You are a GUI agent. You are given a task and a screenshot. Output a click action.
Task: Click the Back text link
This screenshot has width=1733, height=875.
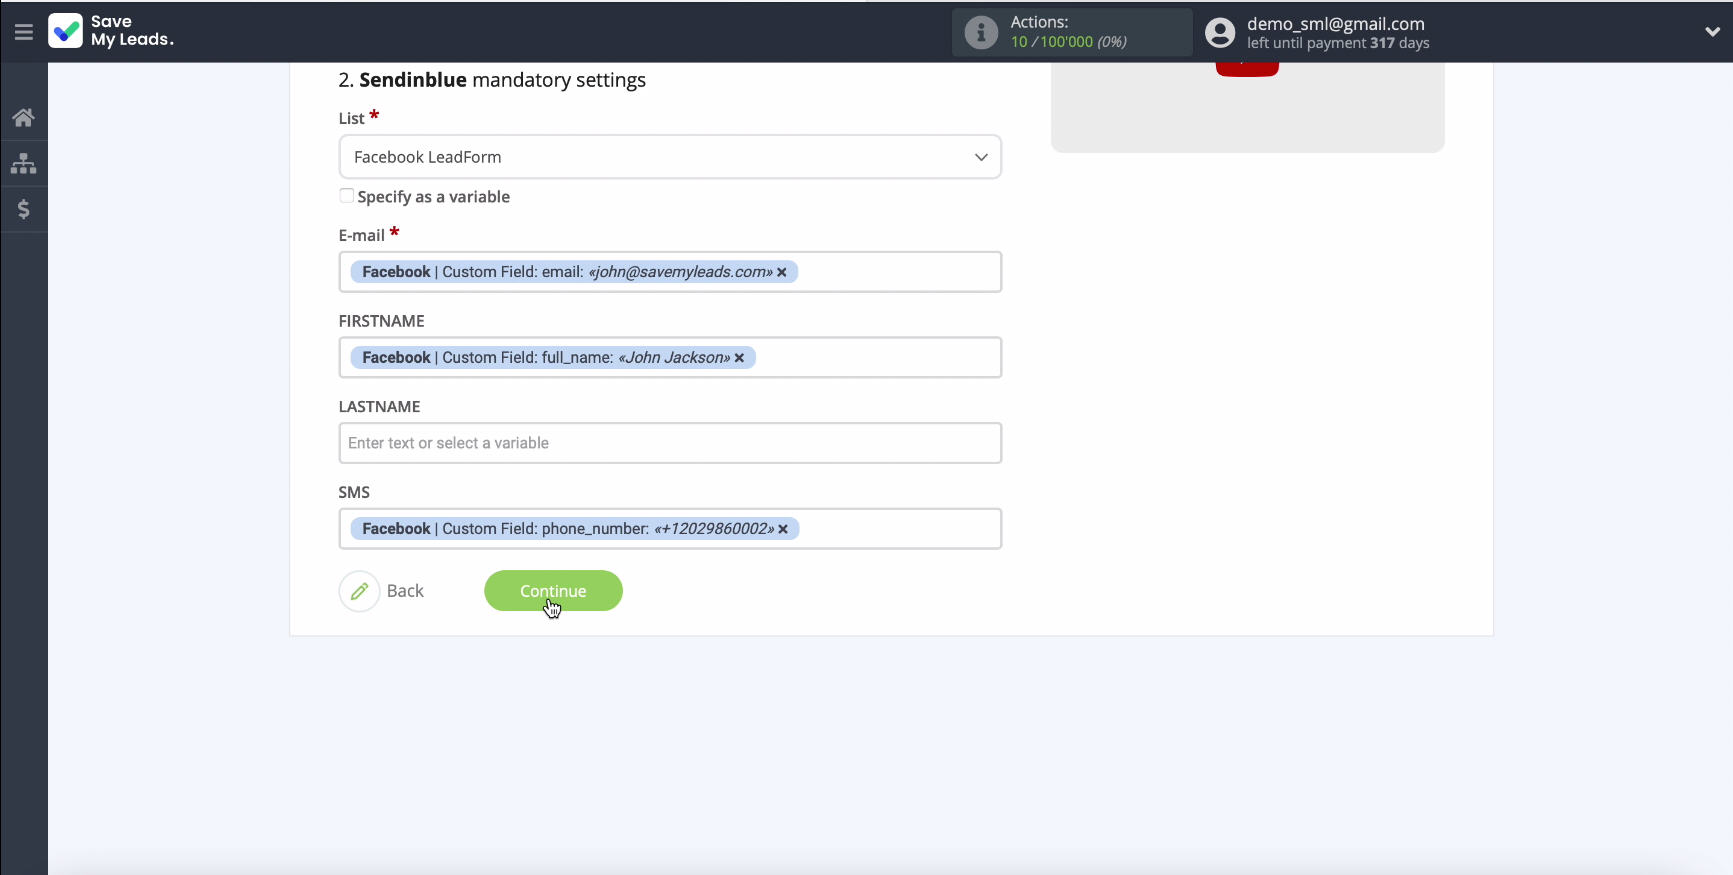(x=405, y=591)
